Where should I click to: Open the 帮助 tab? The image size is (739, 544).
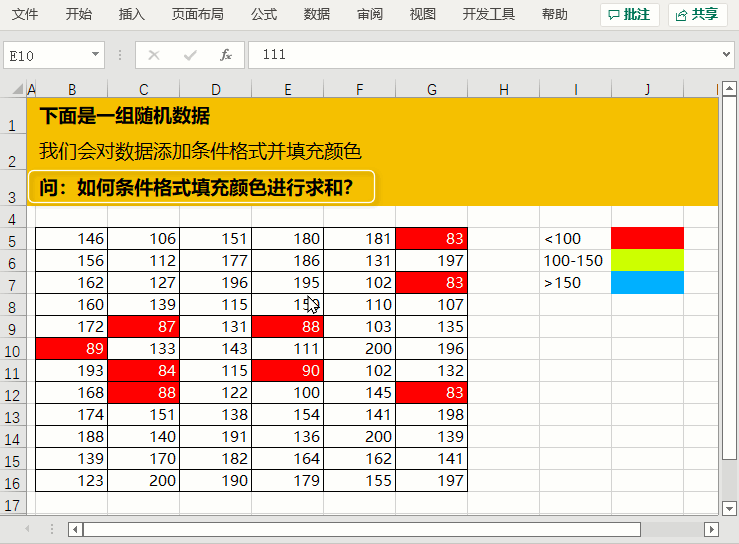(555, 15)
